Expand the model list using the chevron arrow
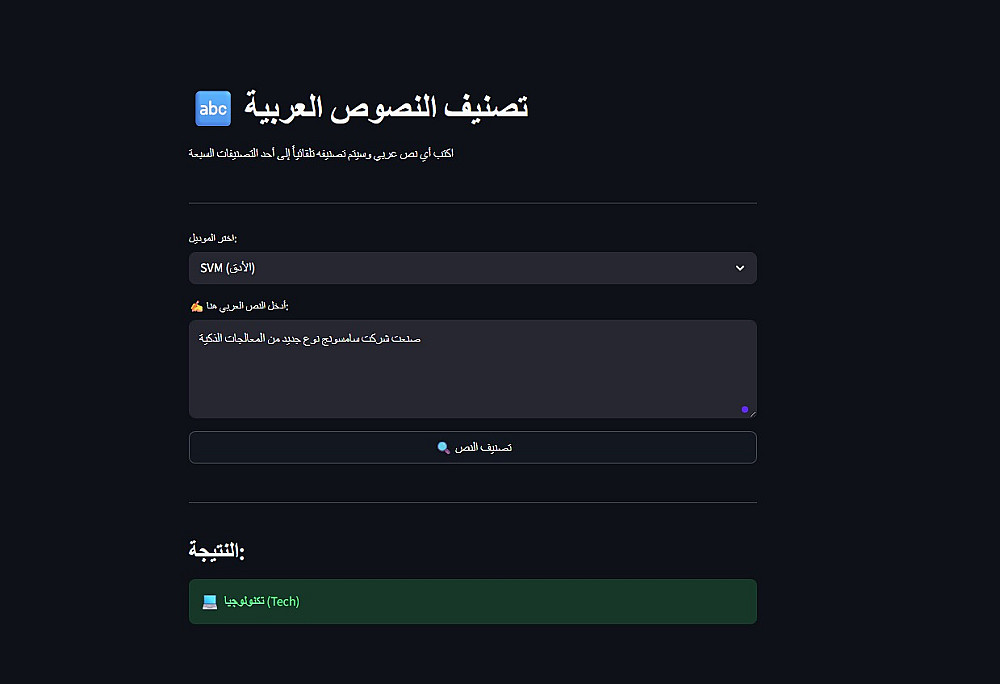Viewport: 1000px width, 684px height. (740, 268)
